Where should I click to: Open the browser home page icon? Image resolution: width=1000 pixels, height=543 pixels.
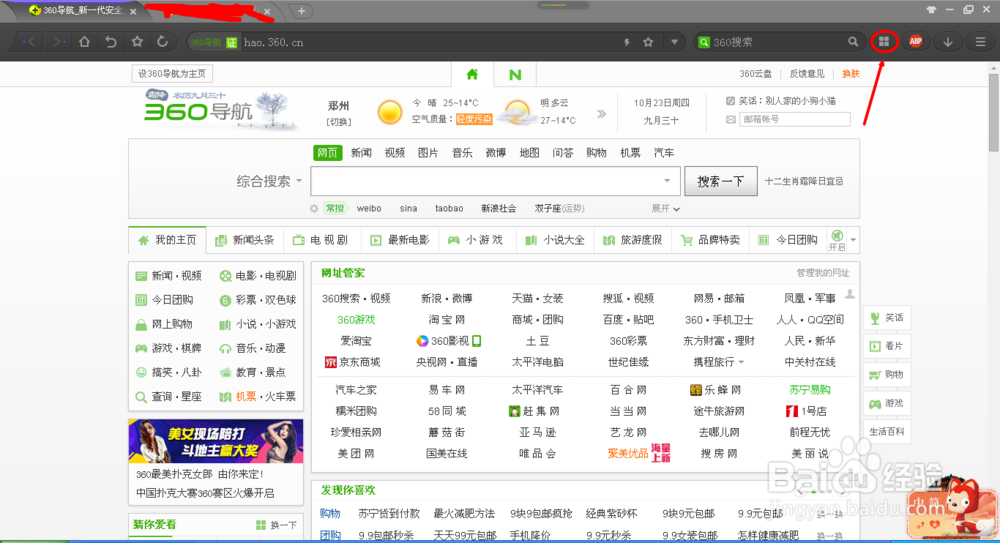tap(84, 42)
